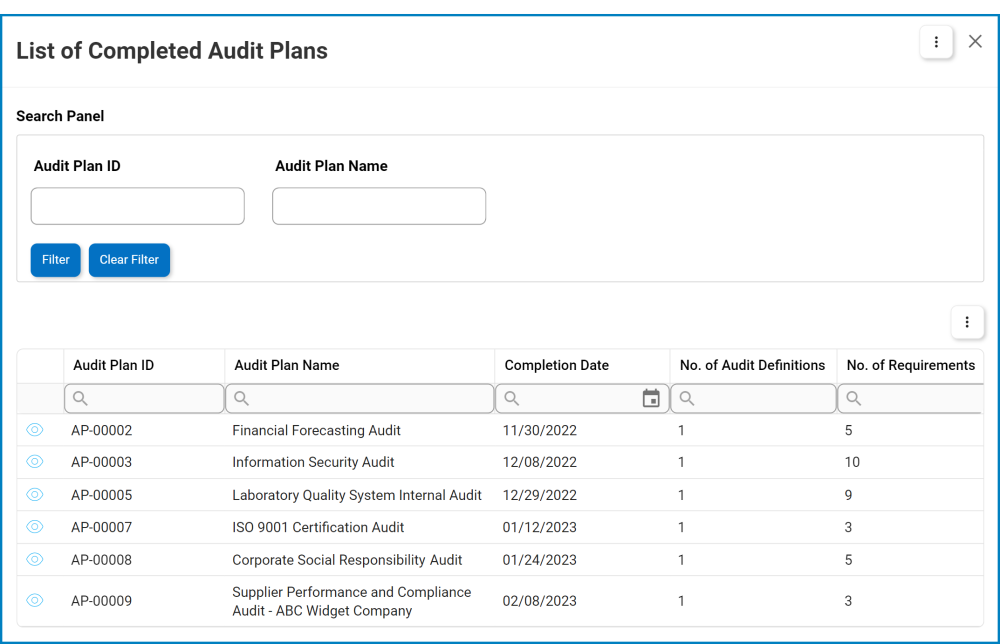The width and height of the screenshot is (1000, 644).
Task: Open eye icon for AP-00005 row
Action: click(x=35, y=495)
